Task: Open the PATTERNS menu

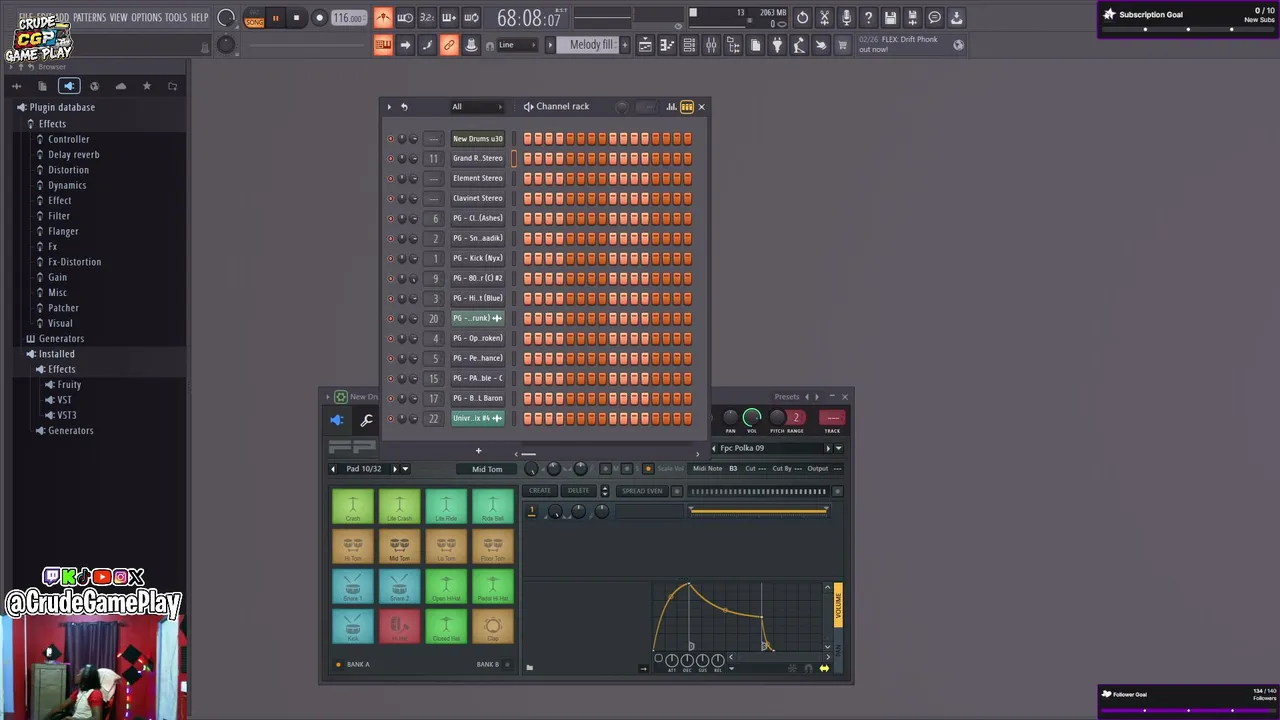Action: coord(89,17)
